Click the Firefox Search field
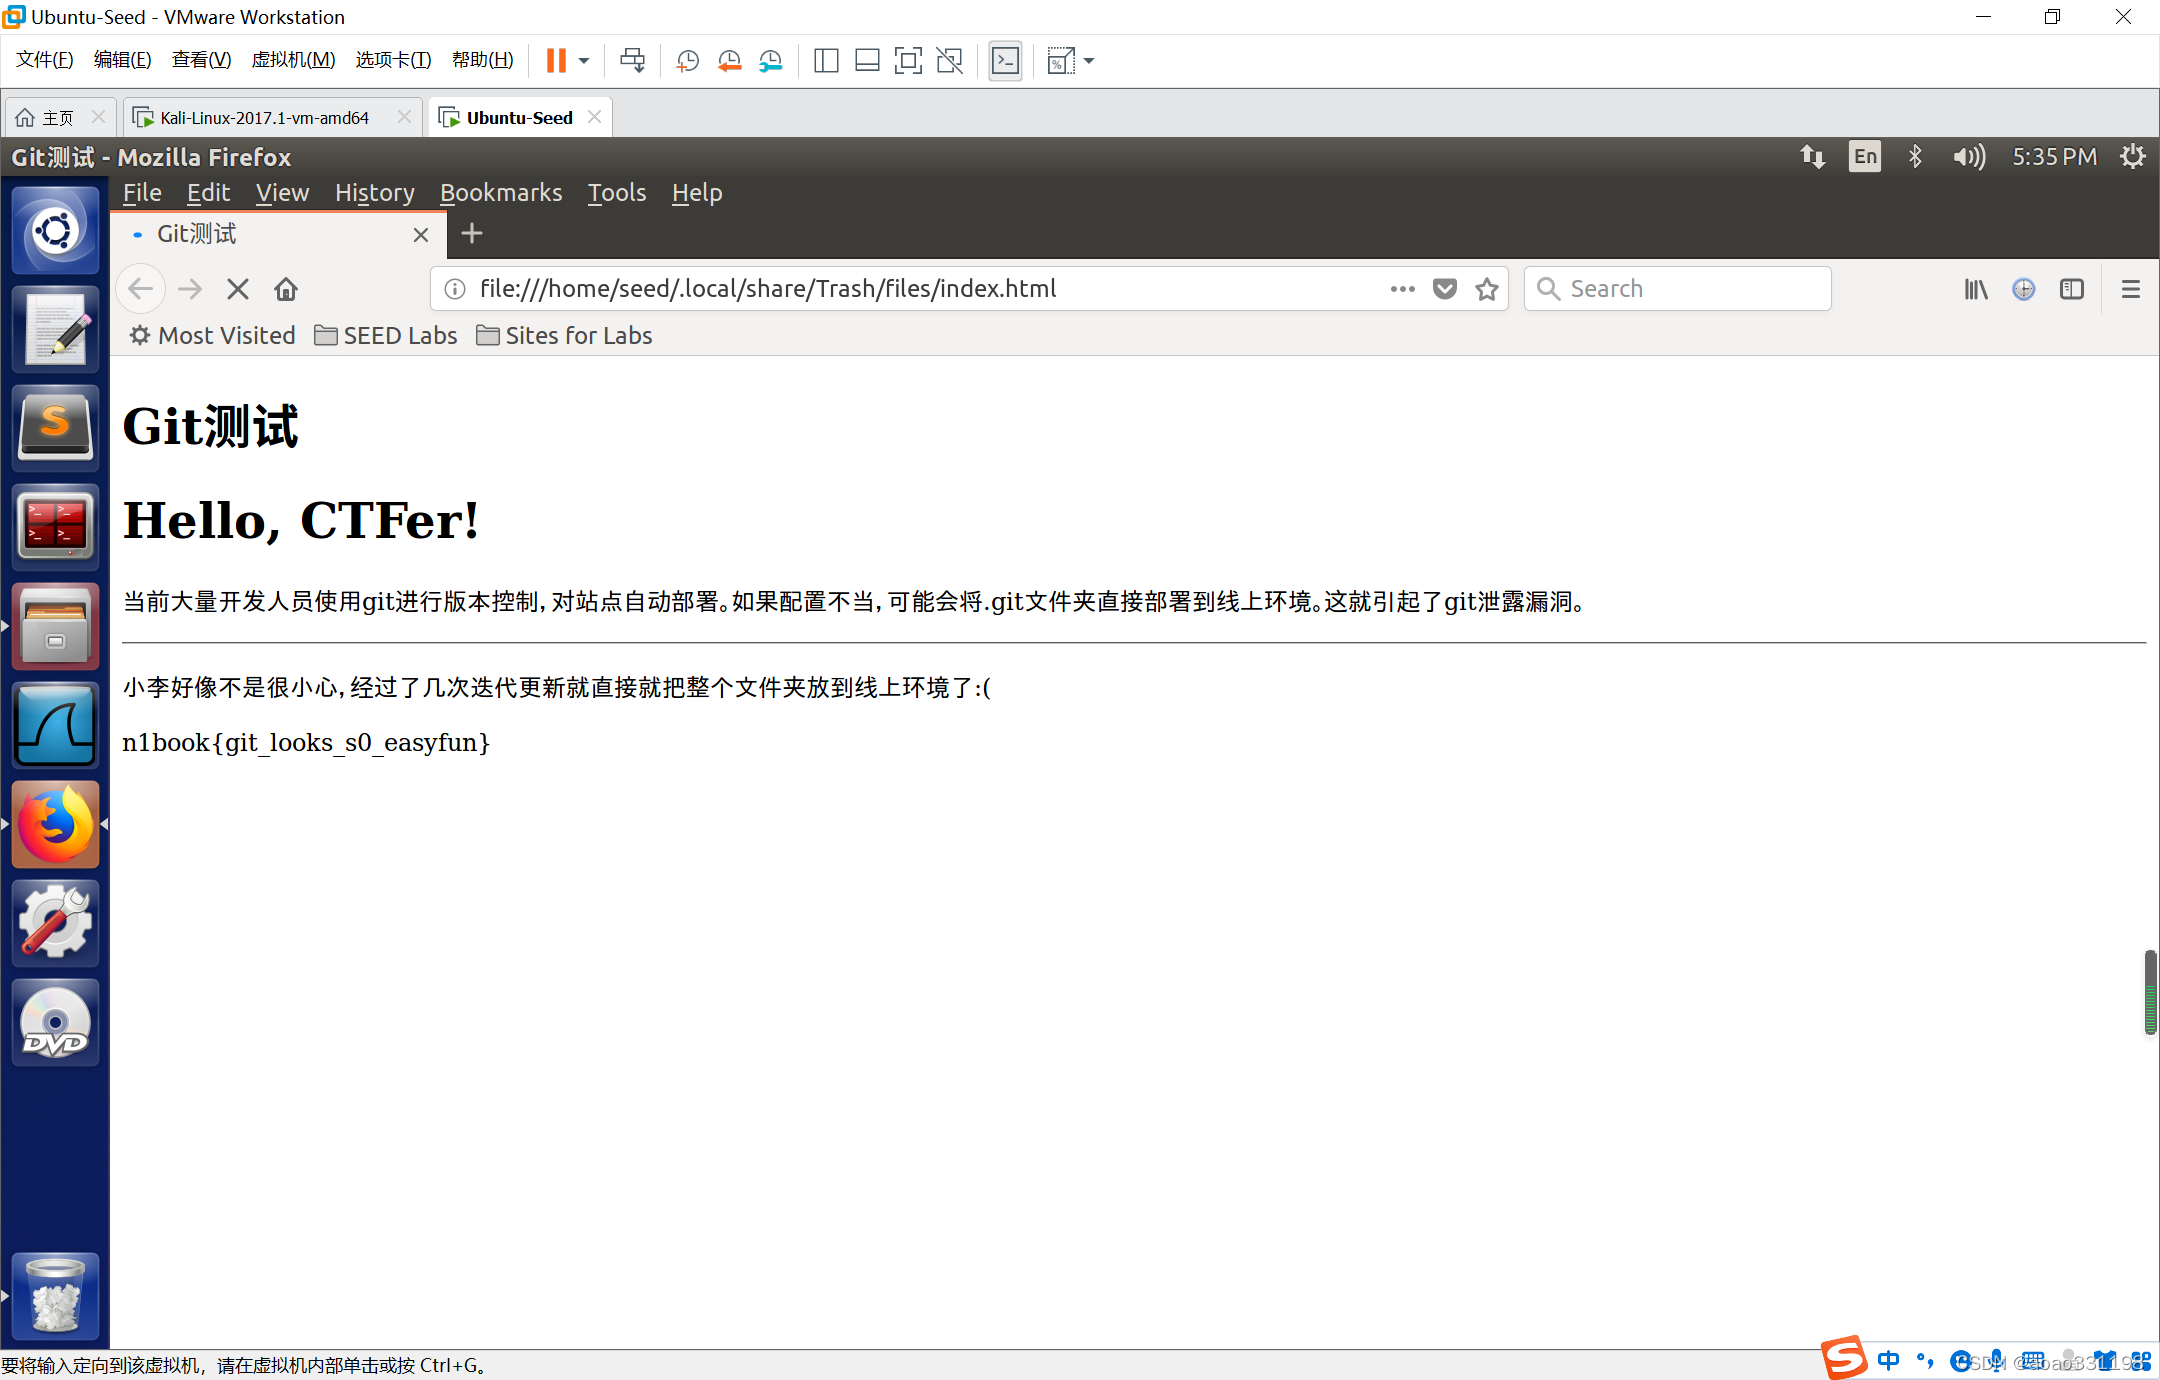Viewport: 2160px width, 1380px height. pyautogui.click(x=1690, y=289)
